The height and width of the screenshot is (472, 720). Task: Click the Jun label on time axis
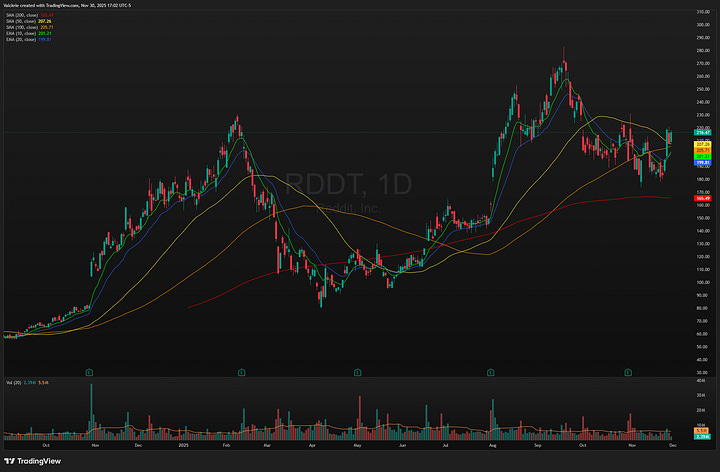(x=403, y=445)
